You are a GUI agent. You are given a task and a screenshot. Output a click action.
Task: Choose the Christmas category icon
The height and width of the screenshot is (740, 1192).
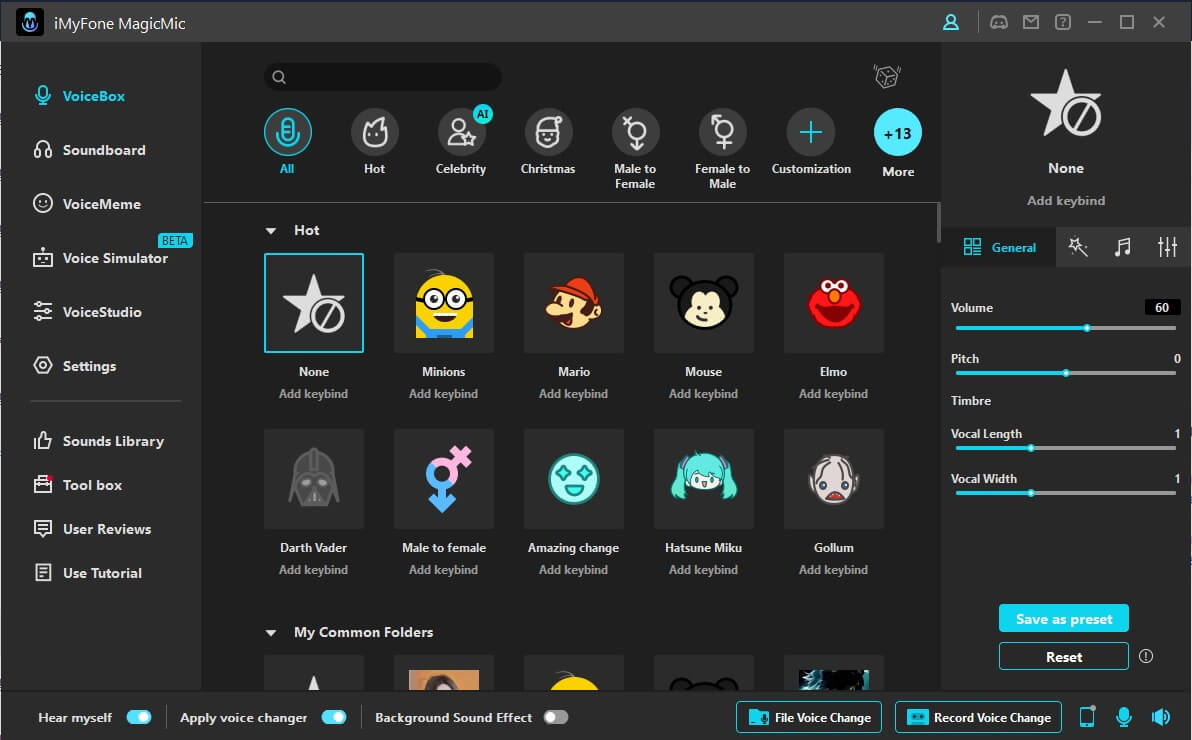[x=548, y=132]
